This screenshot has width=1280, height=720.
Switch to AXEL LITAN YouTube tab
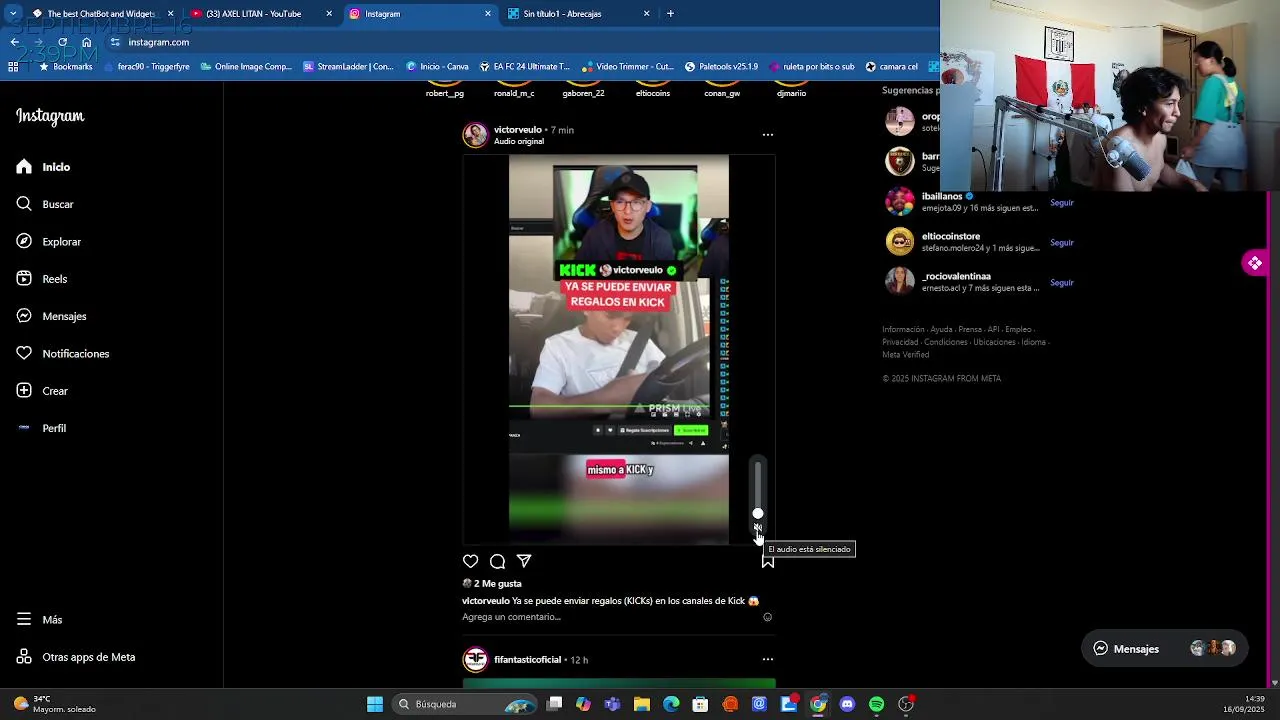260,14
